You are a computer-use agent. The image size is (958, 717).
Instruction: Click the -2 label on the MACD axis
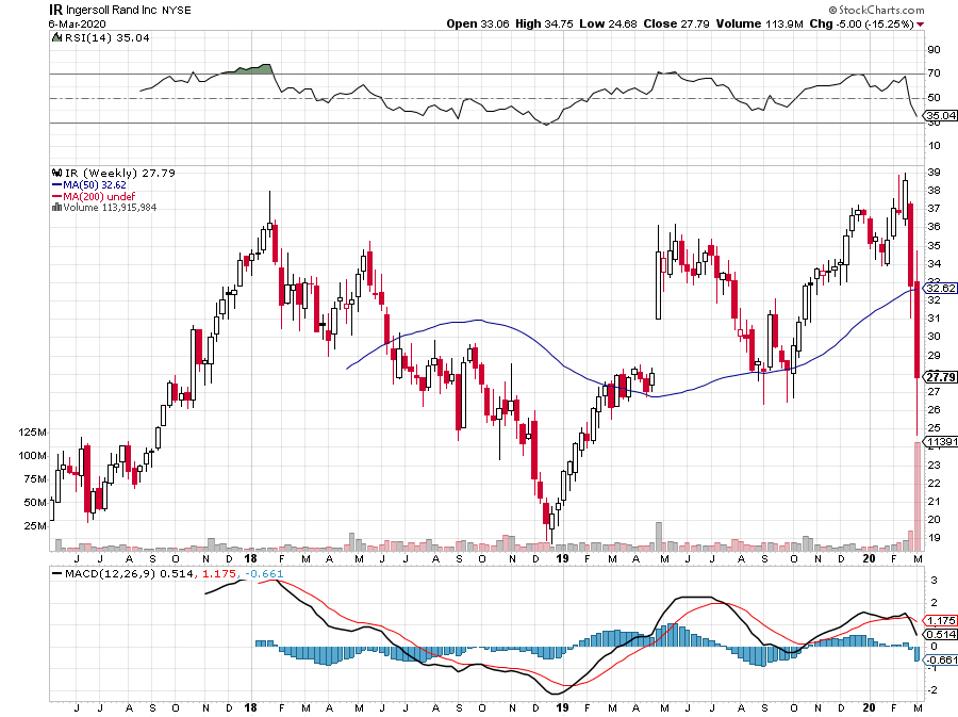[x=932, y=690]
